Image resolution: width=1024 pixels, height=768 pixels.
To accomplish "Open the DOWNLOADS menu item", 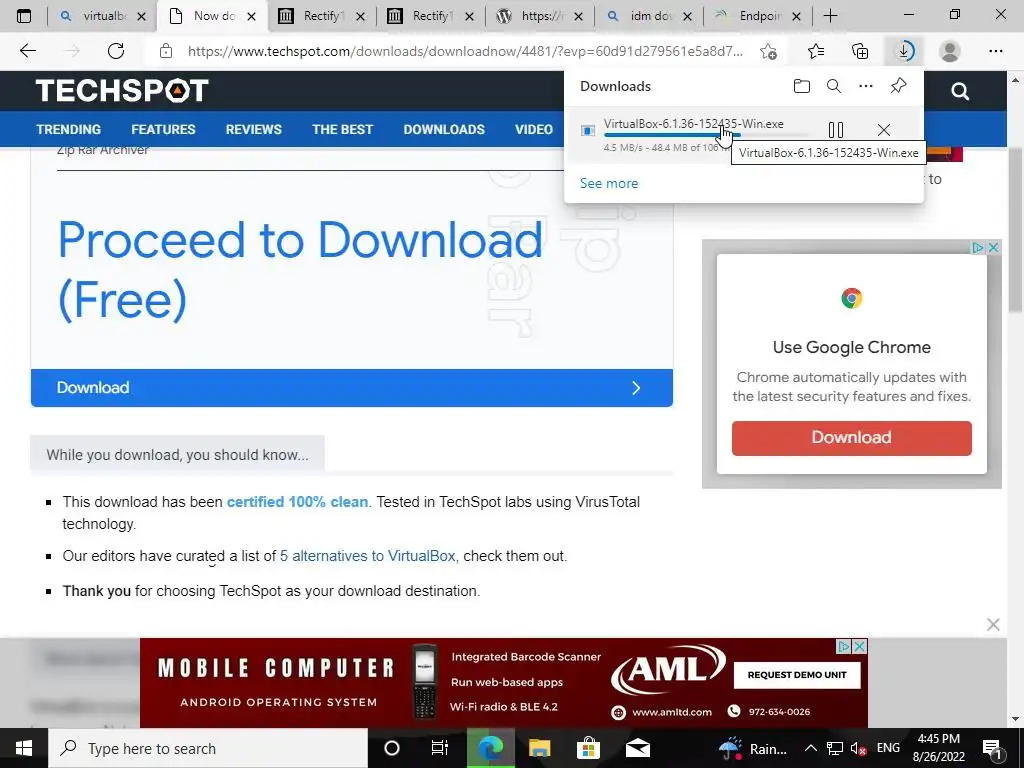I will 444,129.
